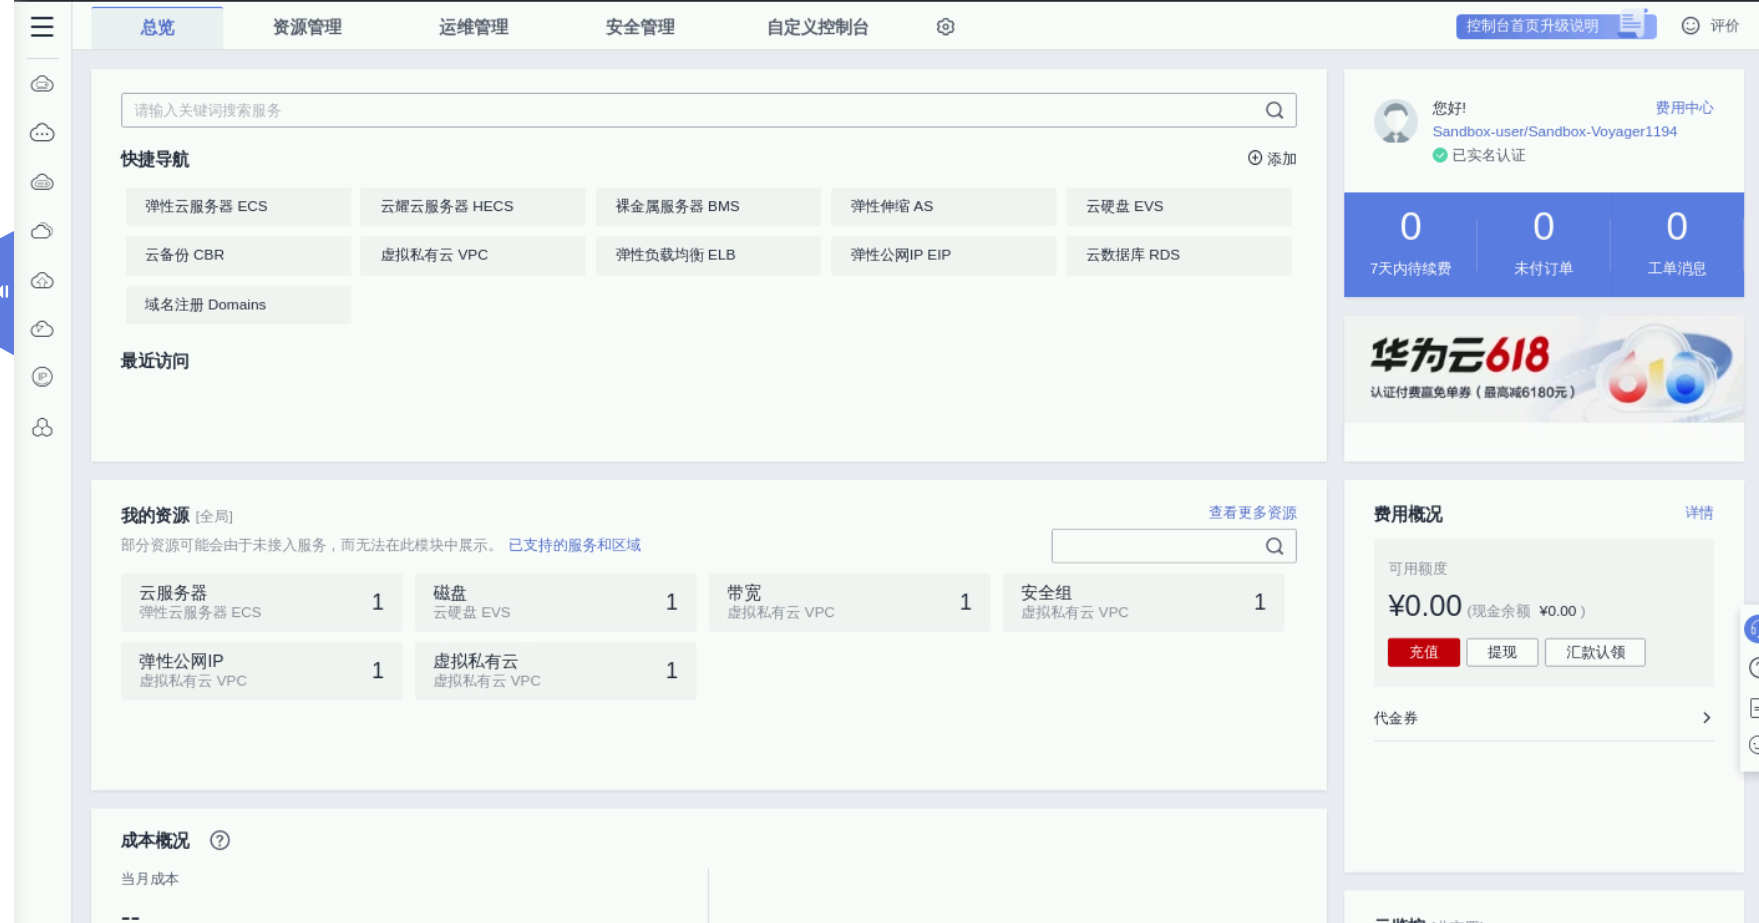Viewport: 1759px width, 923px height.
Task: Click the magnifier icon in the service search bar
Action: coord(1274,110)
